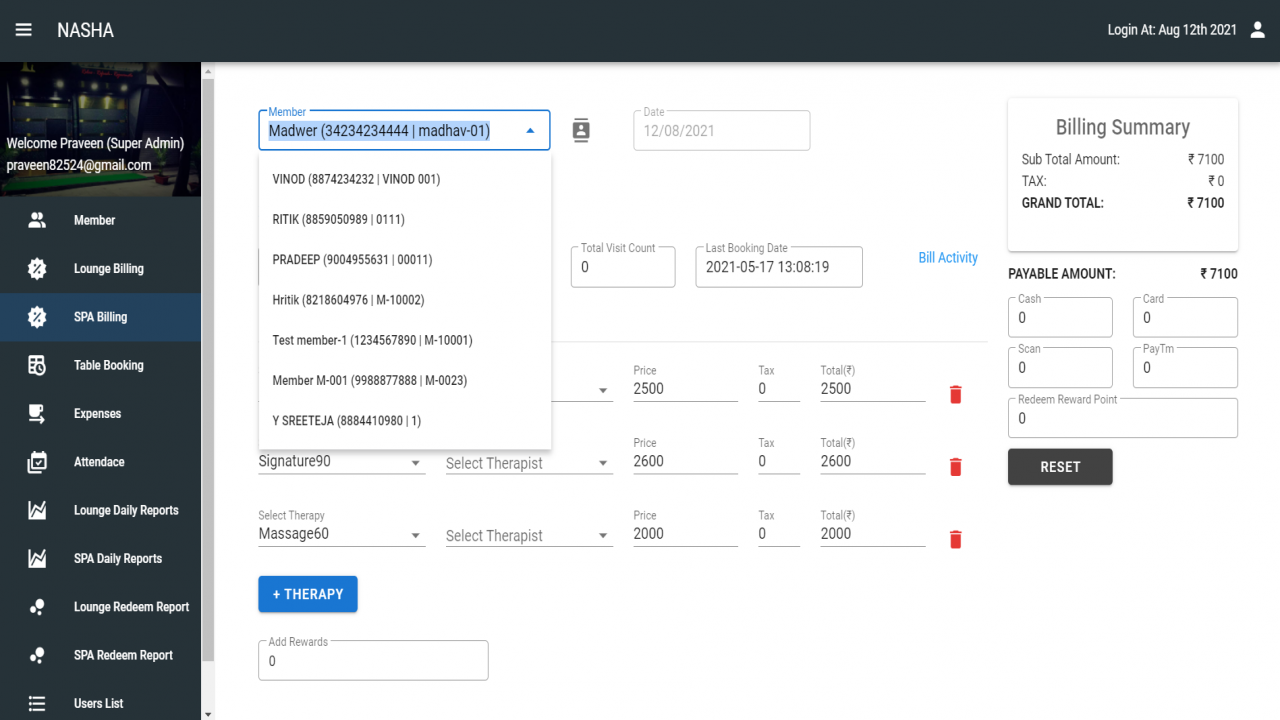The height and width of the screenshot is (720, 1280).
Task: Collapse the Member dropdown arrow
Action: (x=530, y=131)
